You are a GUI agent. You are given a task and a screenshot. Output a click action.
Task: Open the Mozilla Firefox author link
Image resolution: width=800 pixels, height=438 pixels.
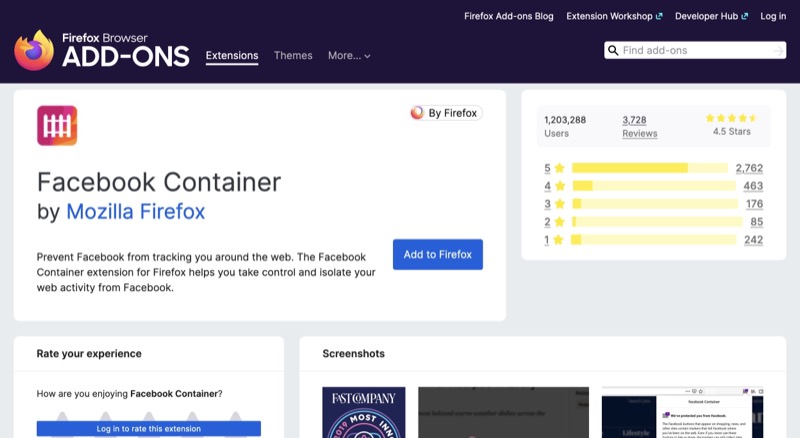point(135,212)
